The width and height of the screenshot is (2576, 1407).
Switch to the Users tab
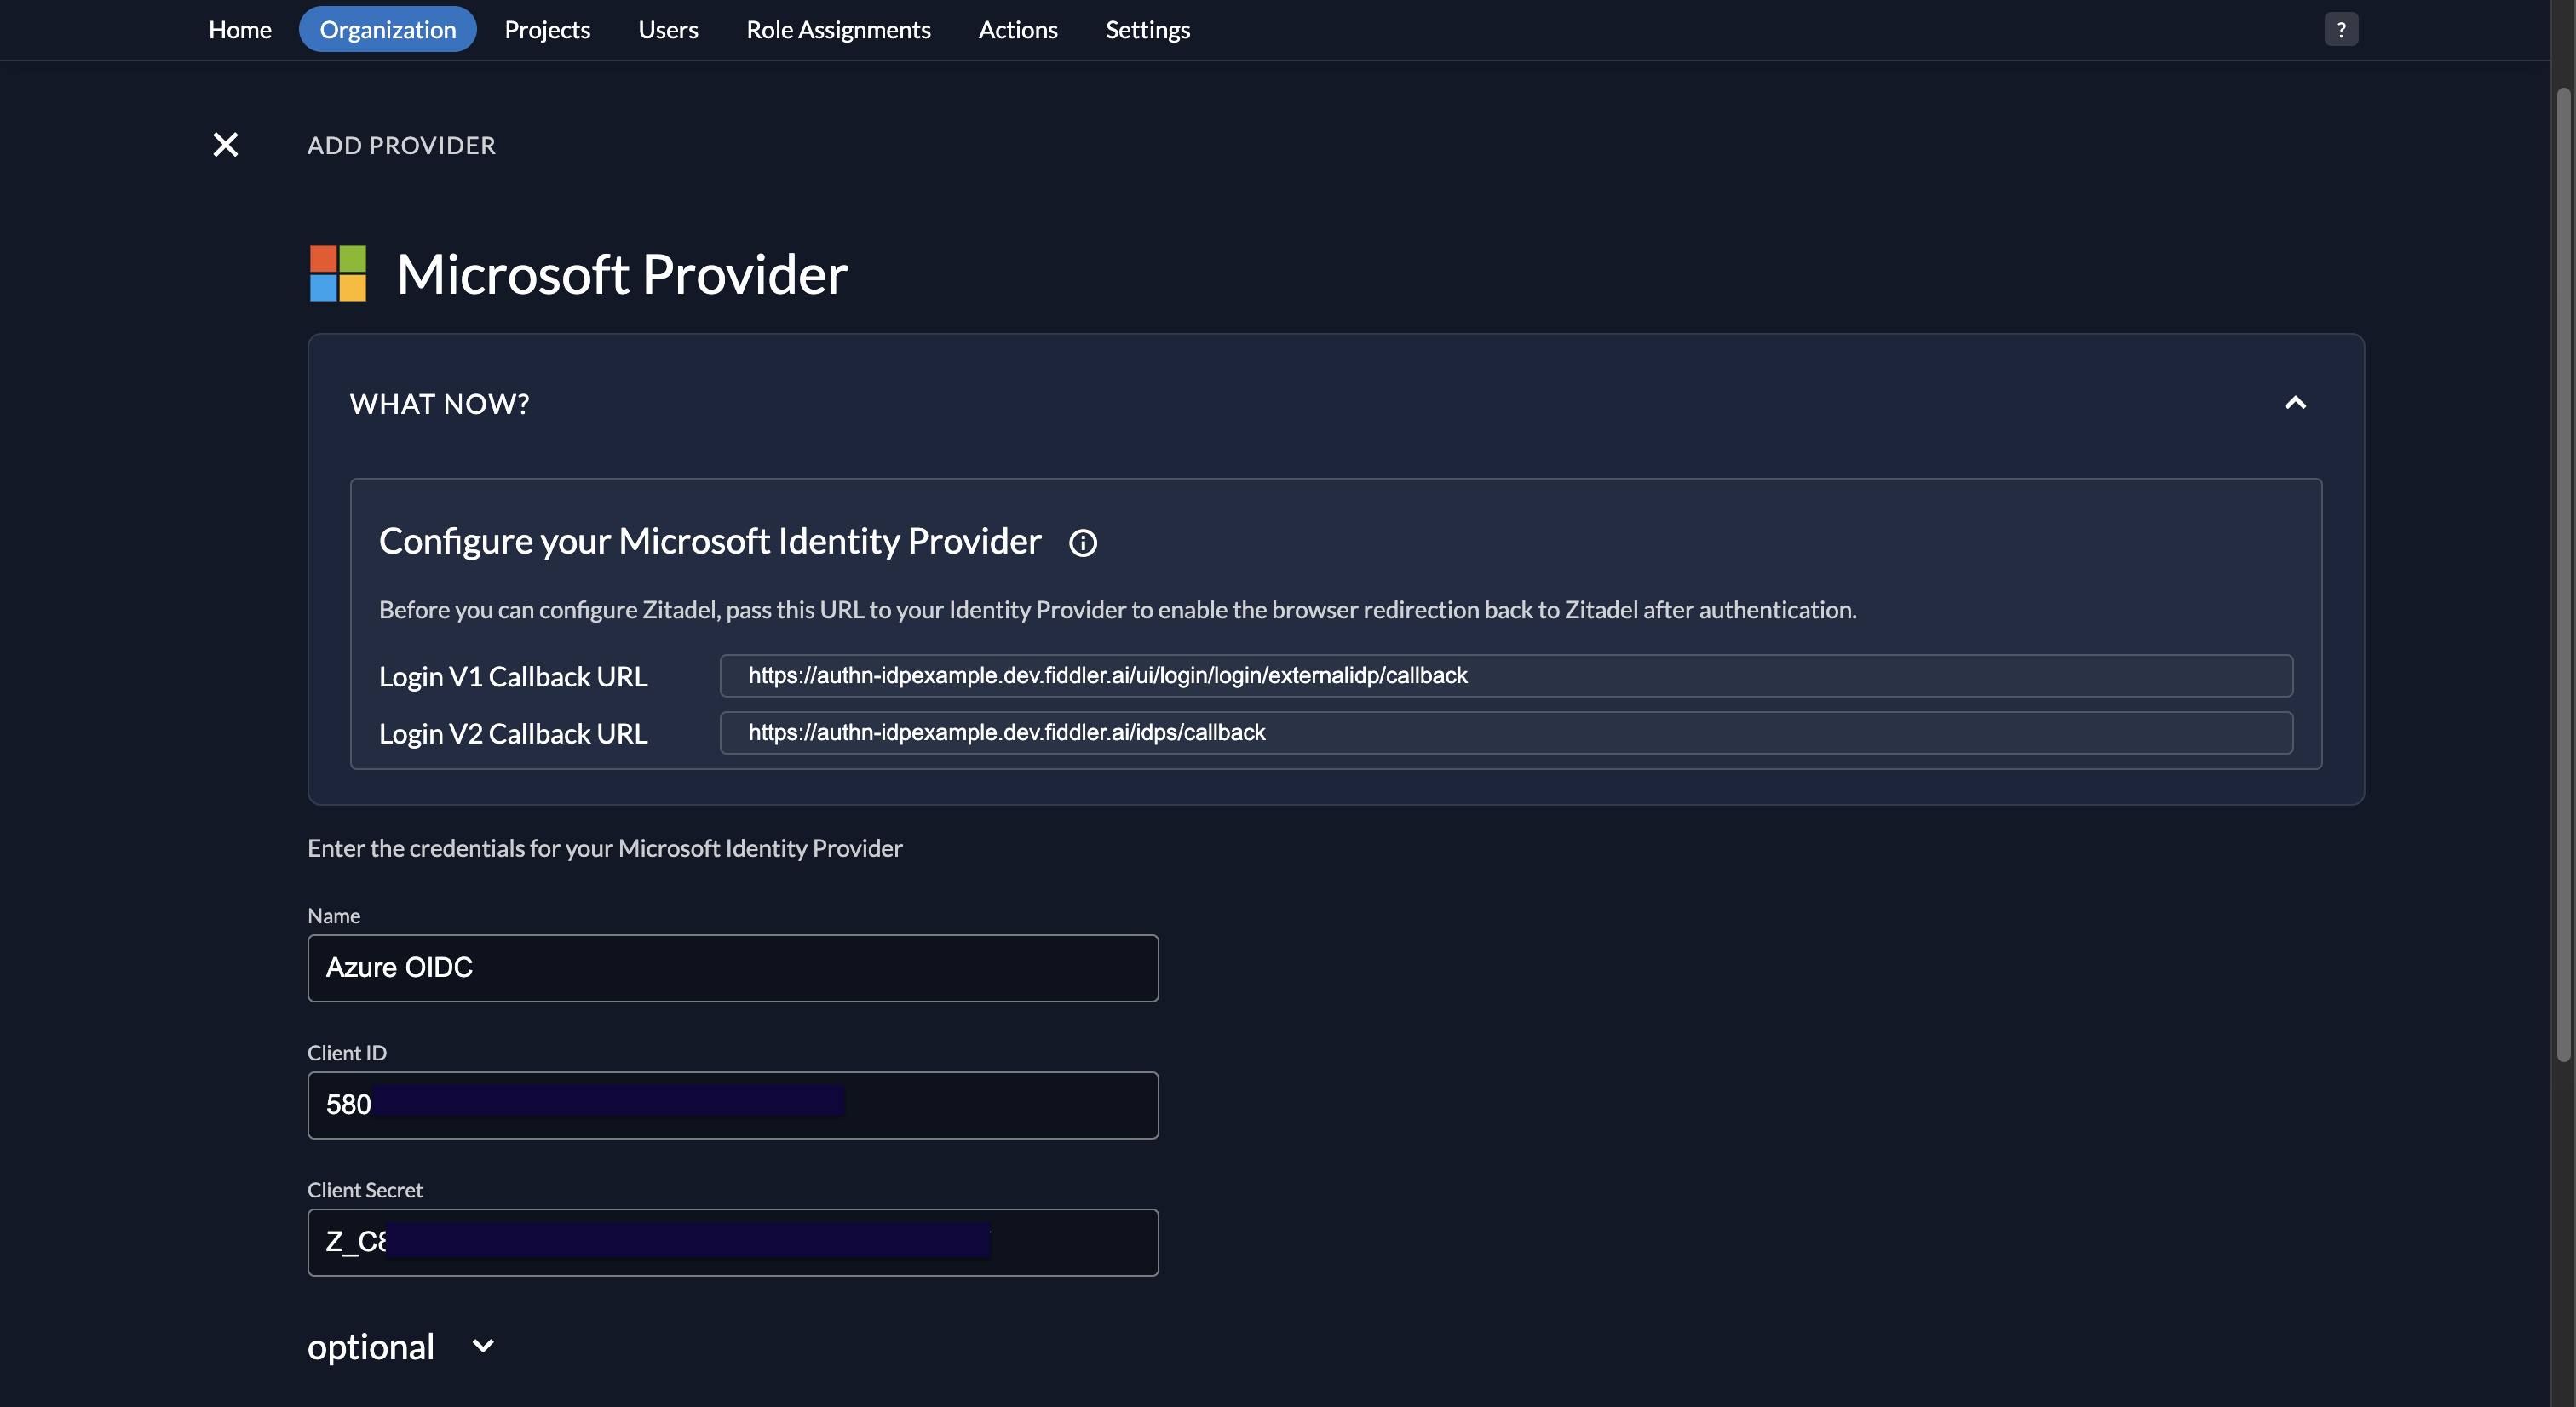click(x=668, y=30)
